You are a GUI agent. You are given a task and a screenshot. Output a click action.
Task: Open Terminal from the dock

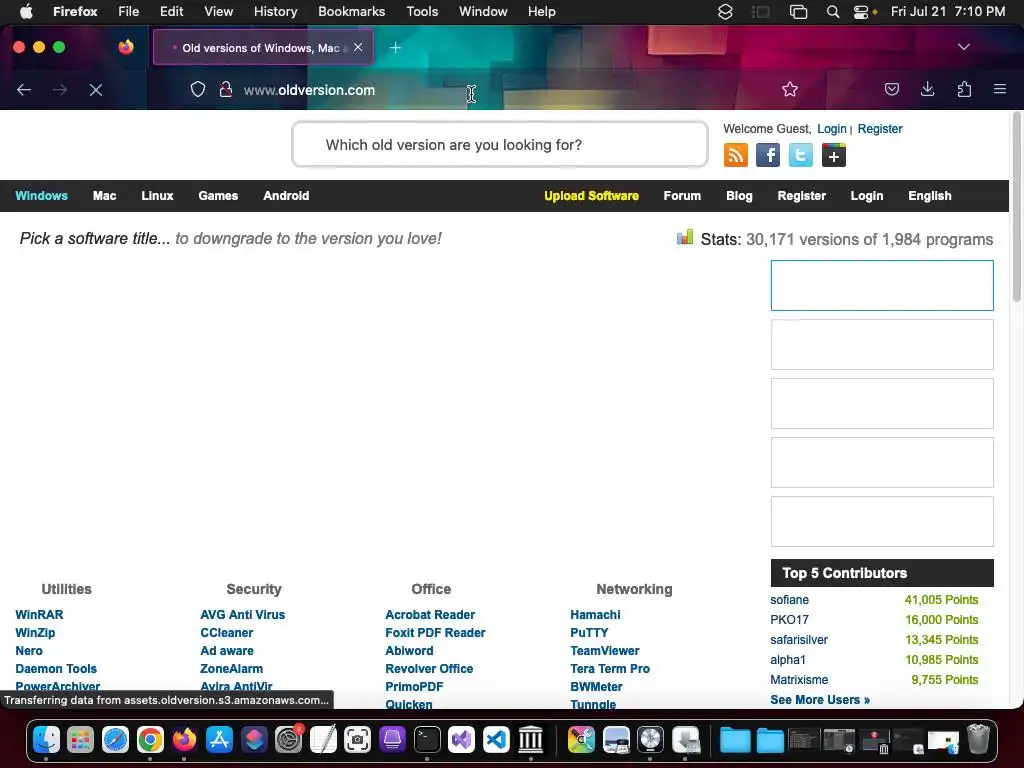427,739
